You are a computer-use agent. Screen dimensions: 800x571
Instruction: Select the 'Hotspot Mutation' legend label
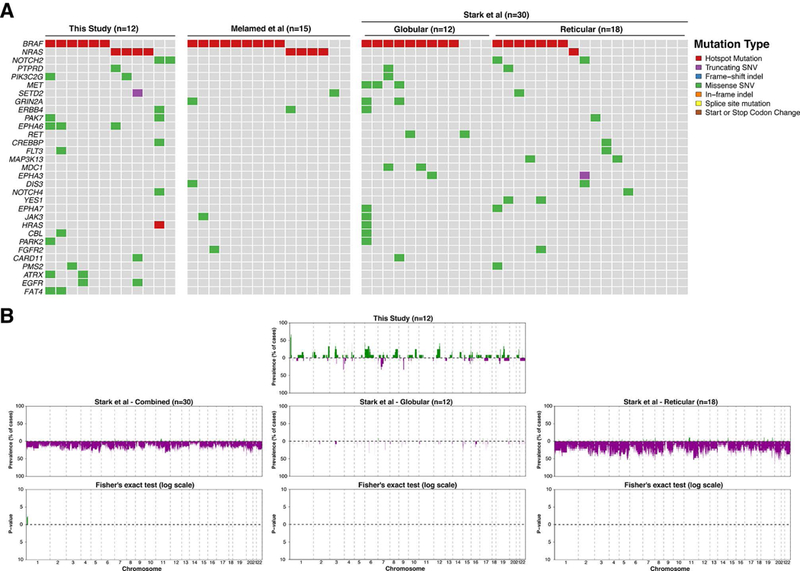pyautogui.click(x=734, y=59)
